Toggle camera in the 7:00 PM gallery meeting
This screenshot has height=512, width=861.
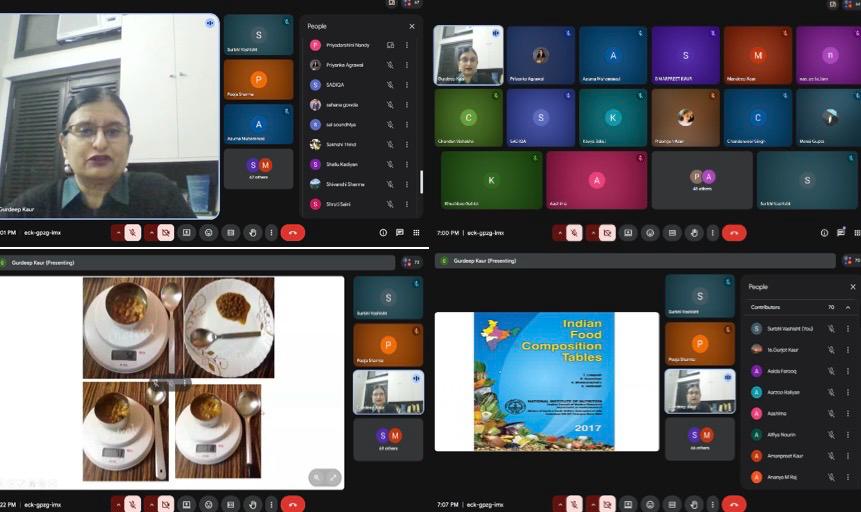coord(607,233)
